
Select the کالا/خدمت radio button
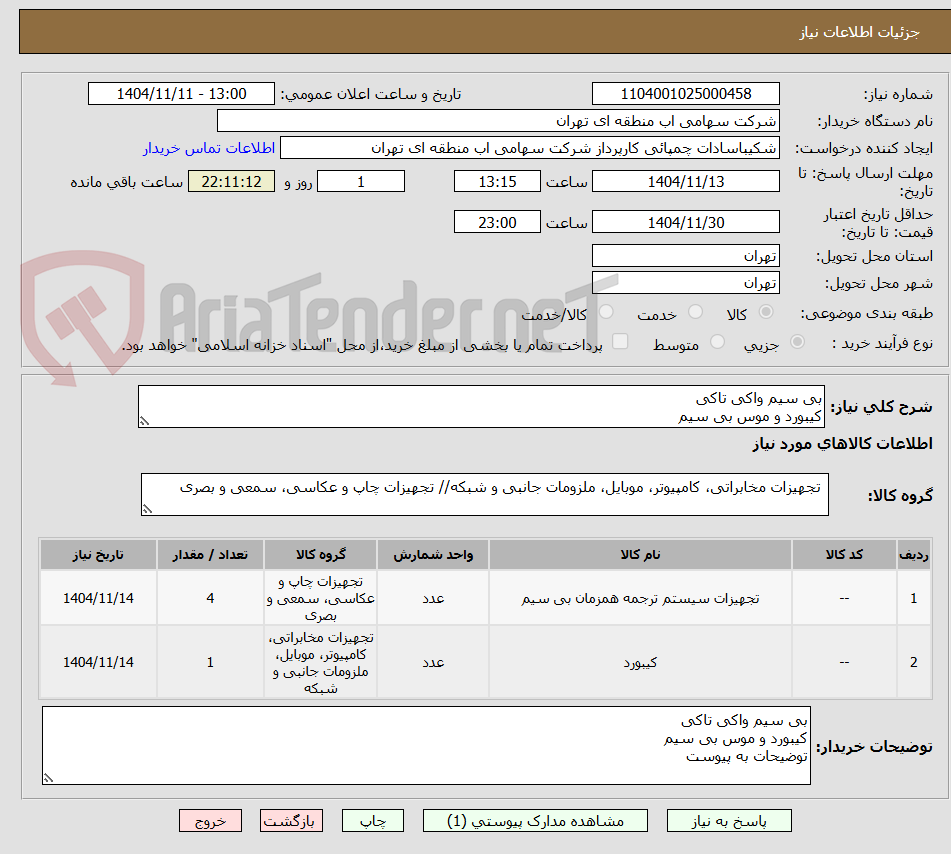(606, 312)
